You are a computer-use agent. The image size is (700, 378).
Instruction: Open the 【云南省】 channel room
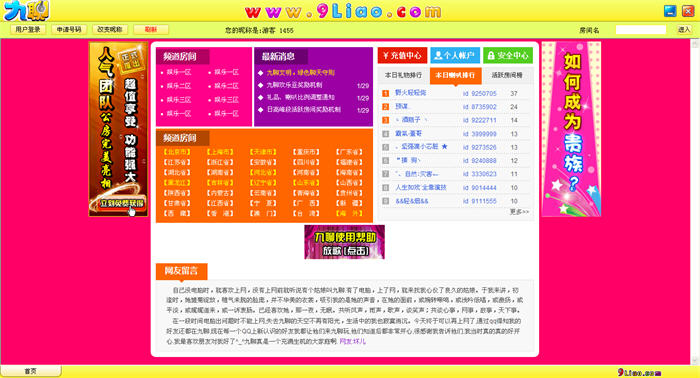pos(263,193)
